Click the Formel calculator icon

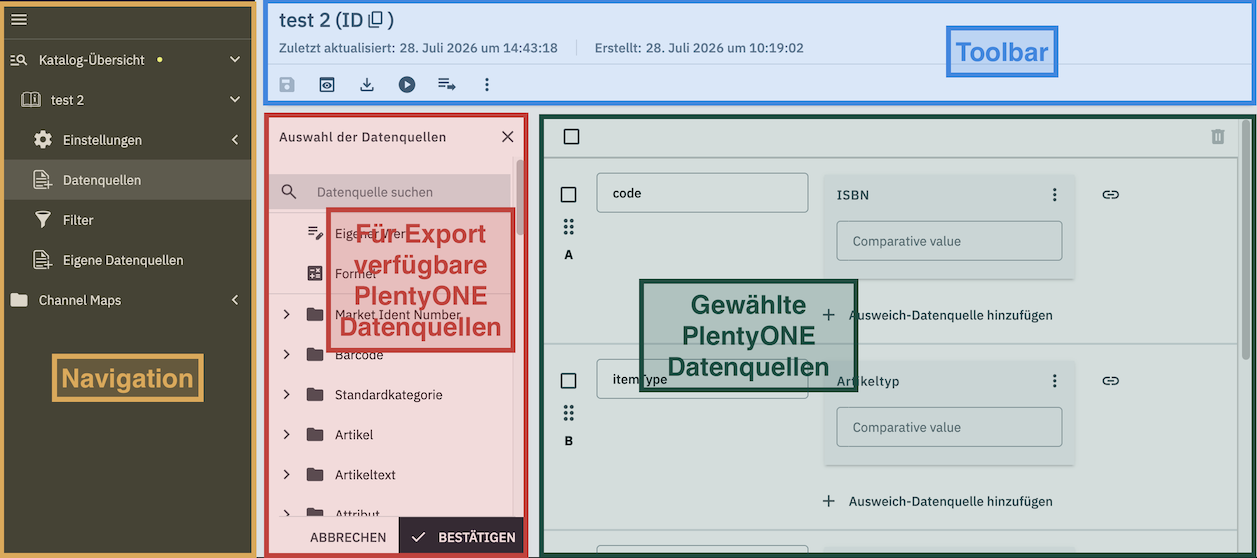[x=315, y=273]
